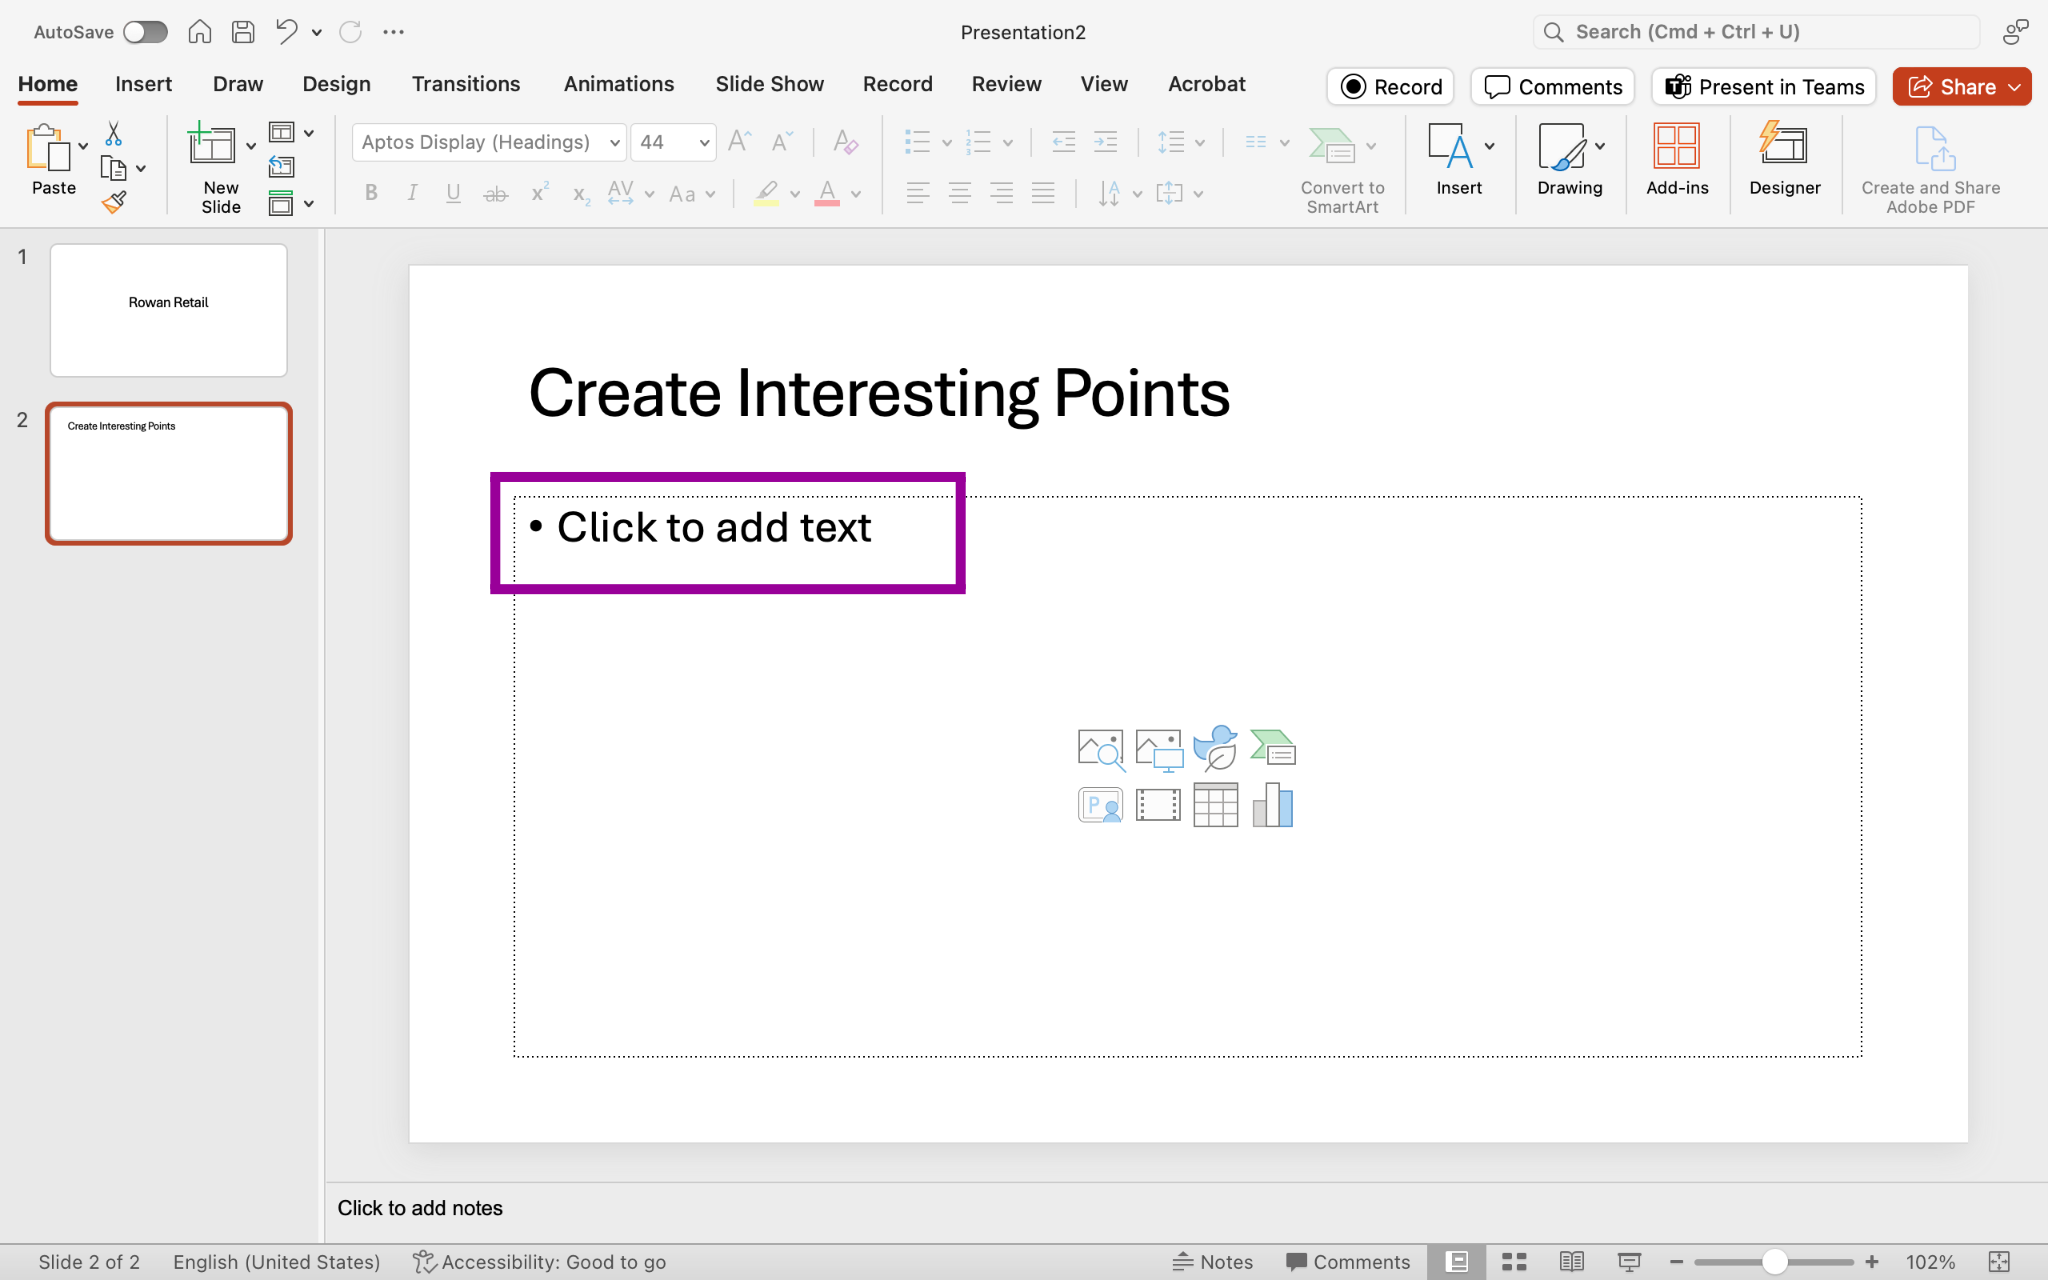Click the share people icon at top right
2048x1280 pixels.
[2015, 32]
